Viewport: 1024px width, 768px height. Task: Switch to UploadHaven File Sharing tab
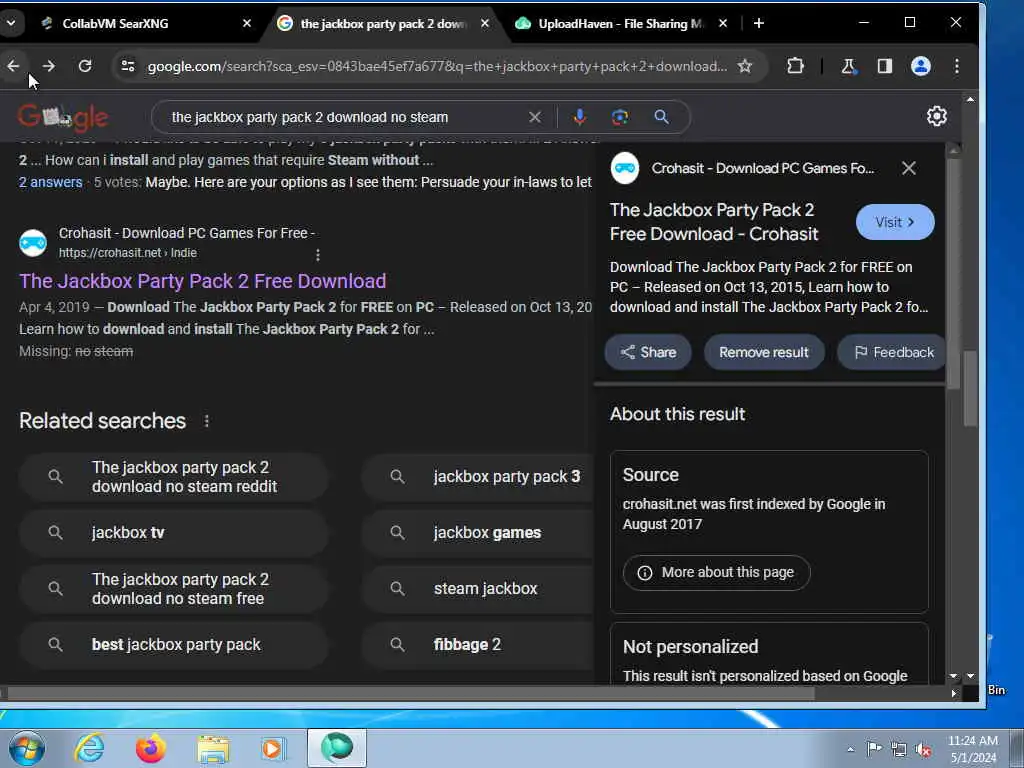[620, 24]
